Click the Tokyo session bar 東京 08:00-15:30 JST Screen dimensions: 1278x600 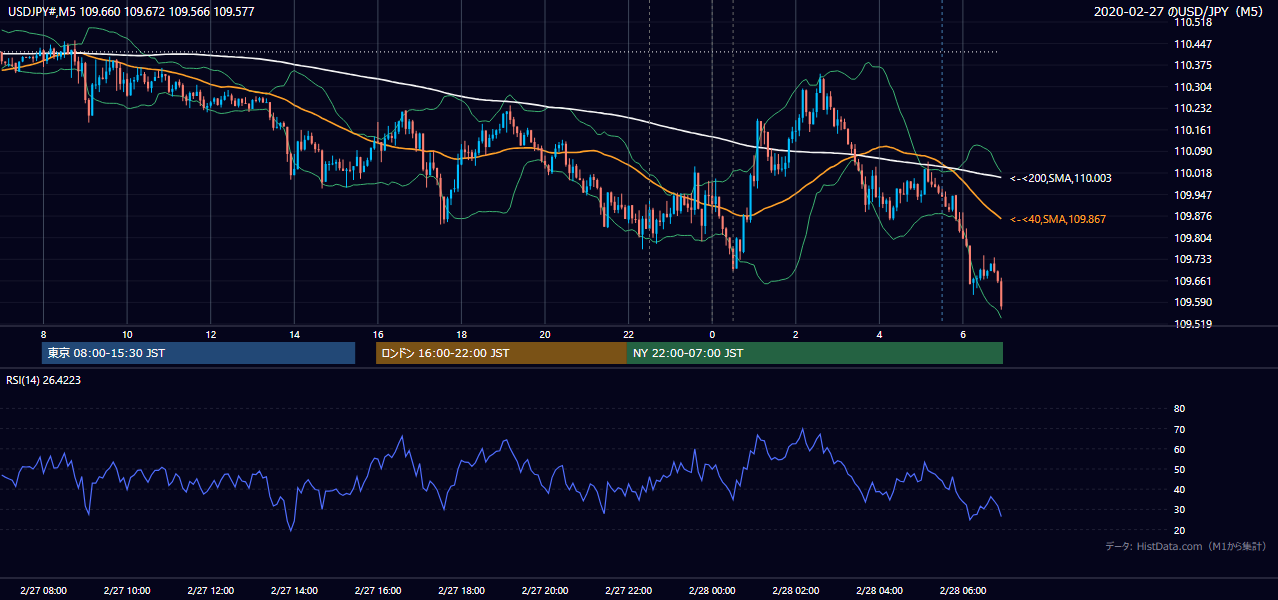point(199,353)
